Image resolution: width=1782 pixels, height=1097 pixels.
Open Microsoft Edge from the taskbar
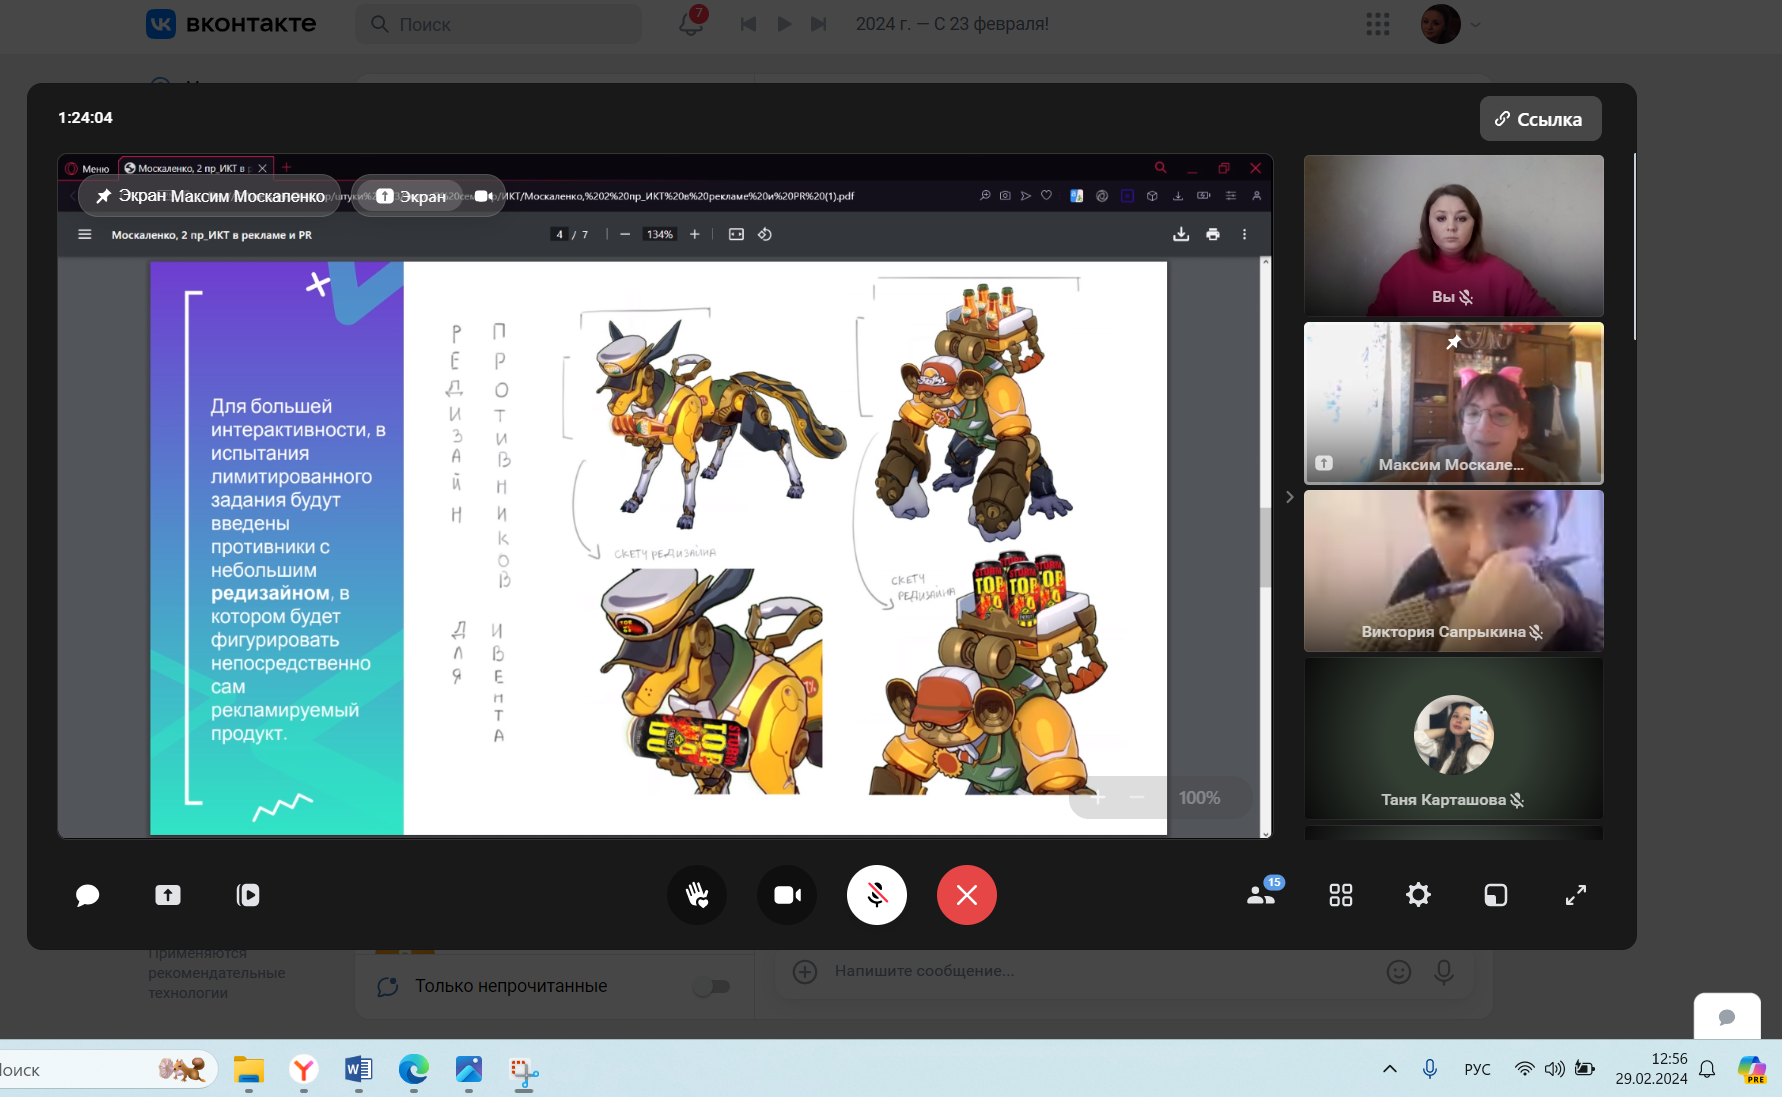click(413, 1070)
